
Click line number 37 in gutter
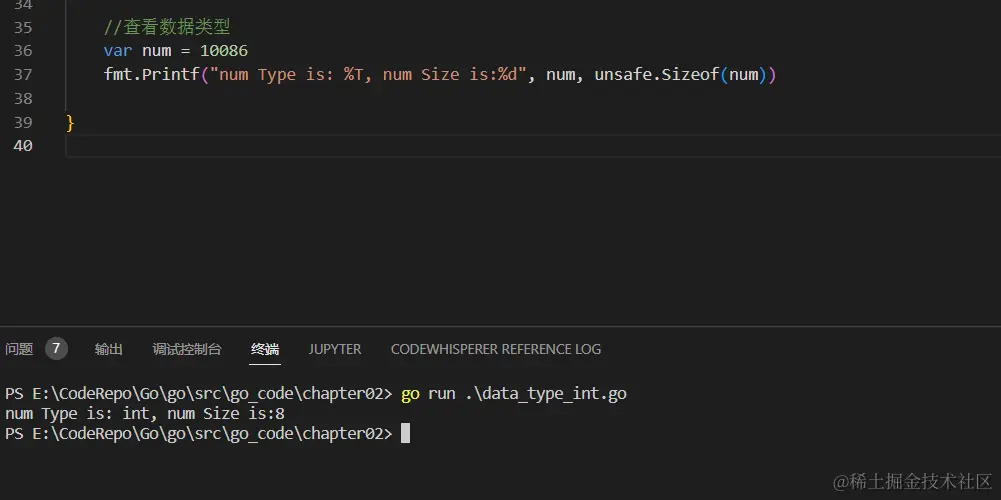coord(22,75)
